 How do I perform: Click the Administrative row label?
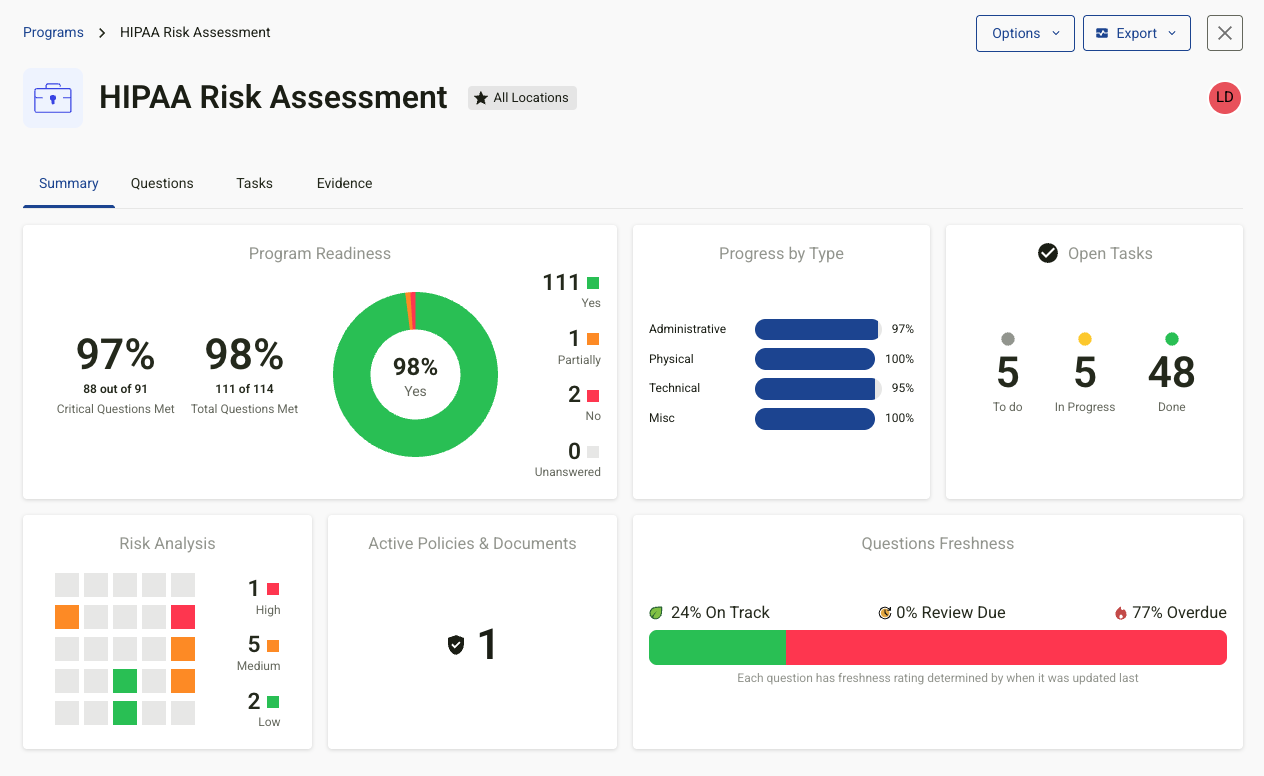click(x=687, y=329)
